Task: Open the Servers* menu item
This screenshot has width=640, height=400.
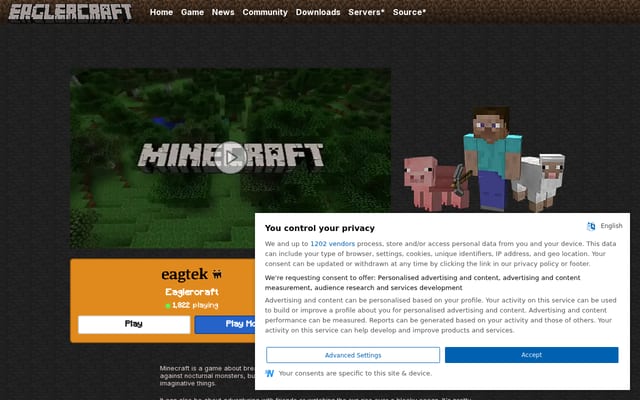Action: click(366, 12)
